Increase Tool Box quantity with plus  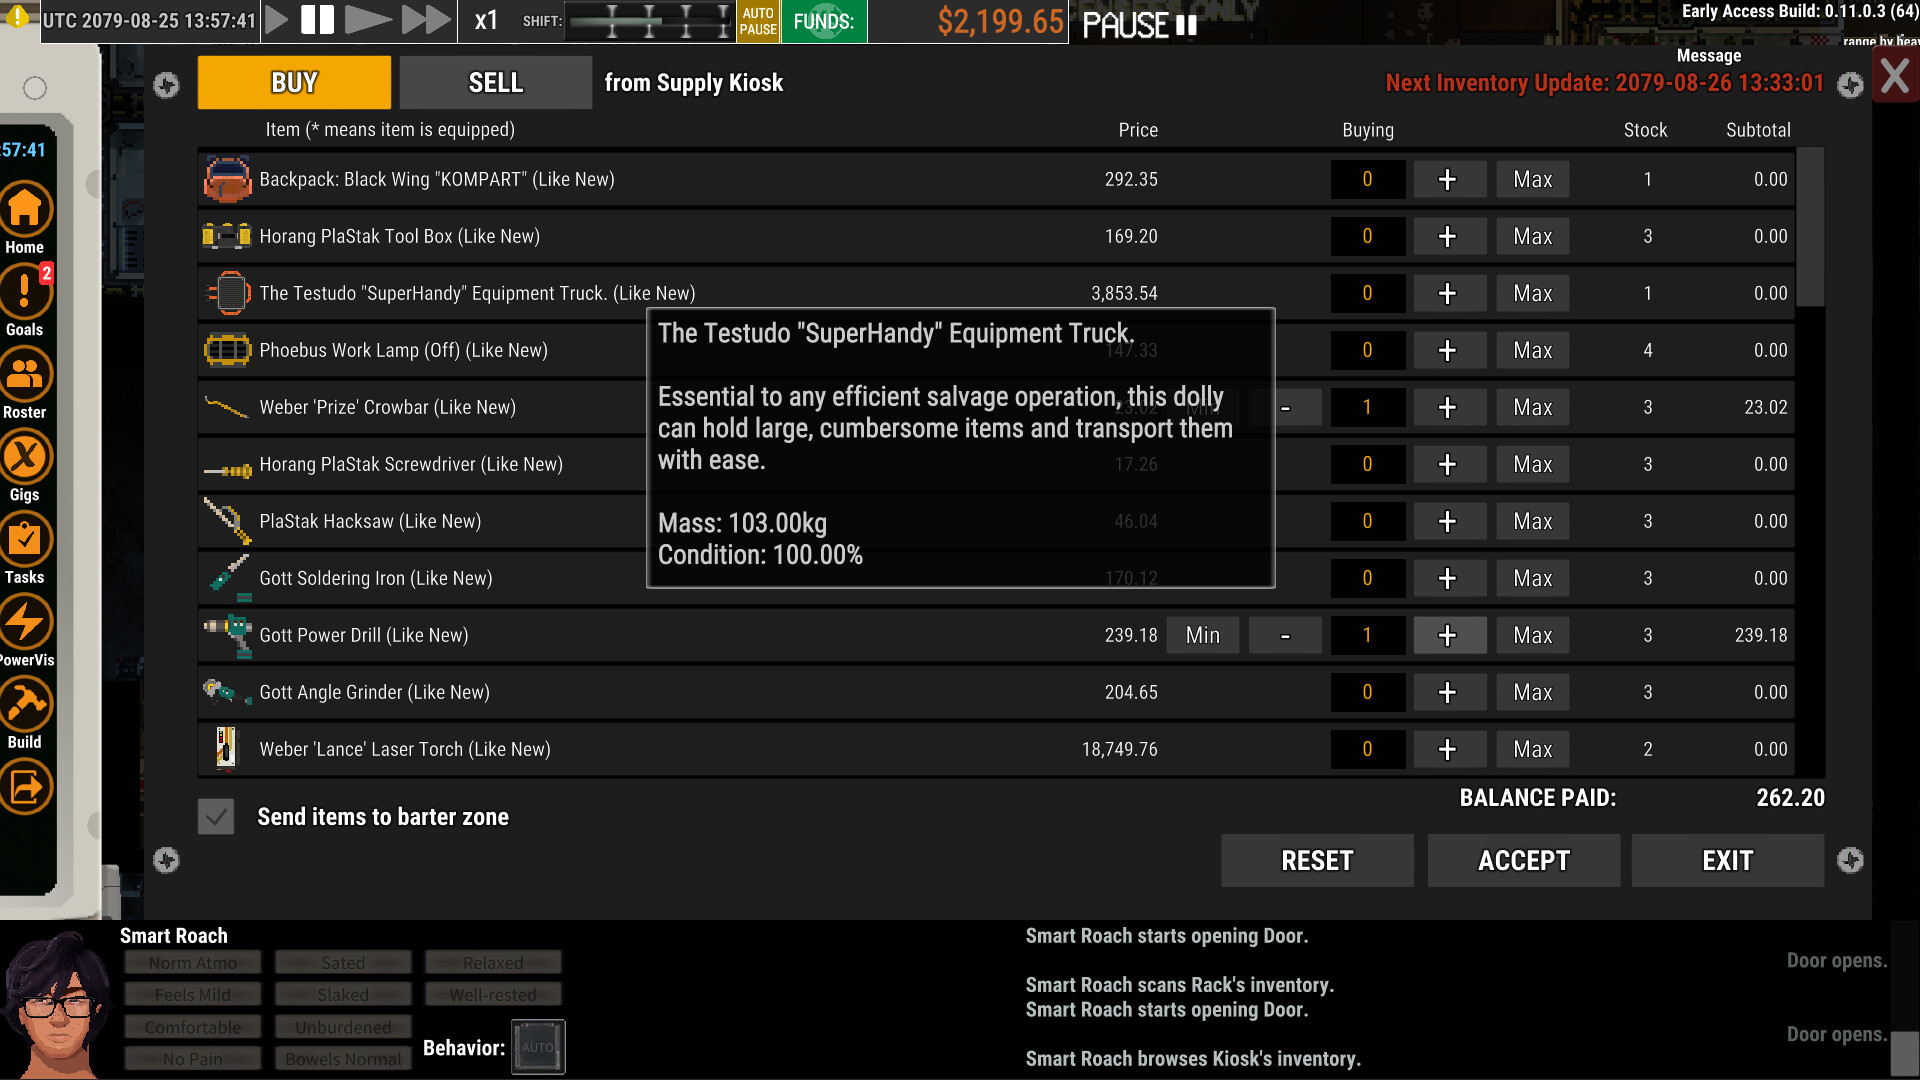click(1449, 237)
